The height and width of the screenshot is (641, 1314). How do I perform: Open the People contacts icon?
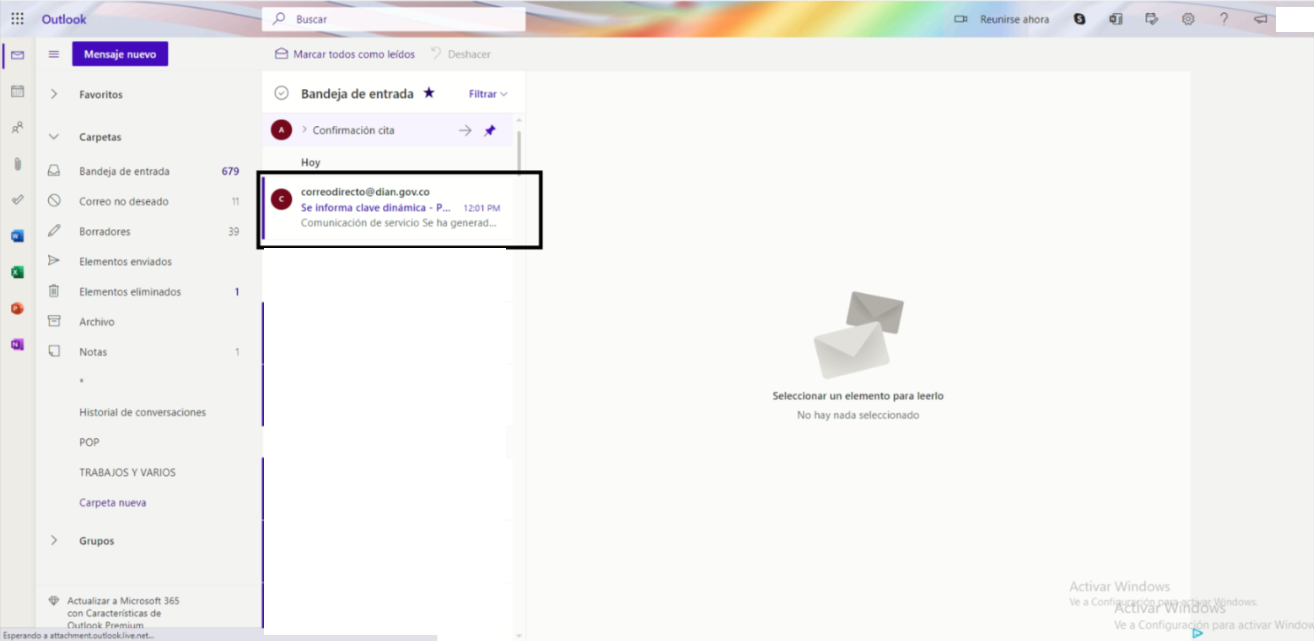coord(17,128)
